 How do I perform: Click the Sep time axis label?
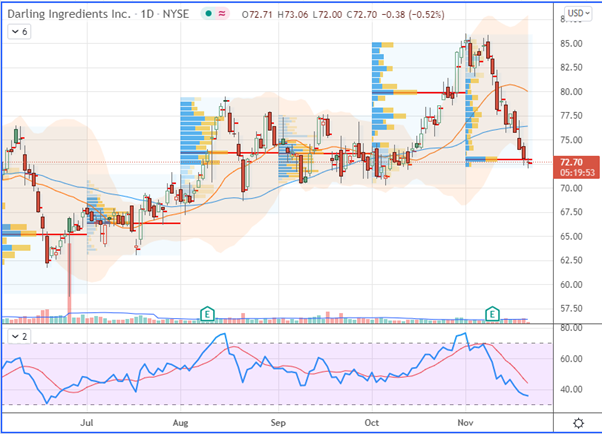278,423
